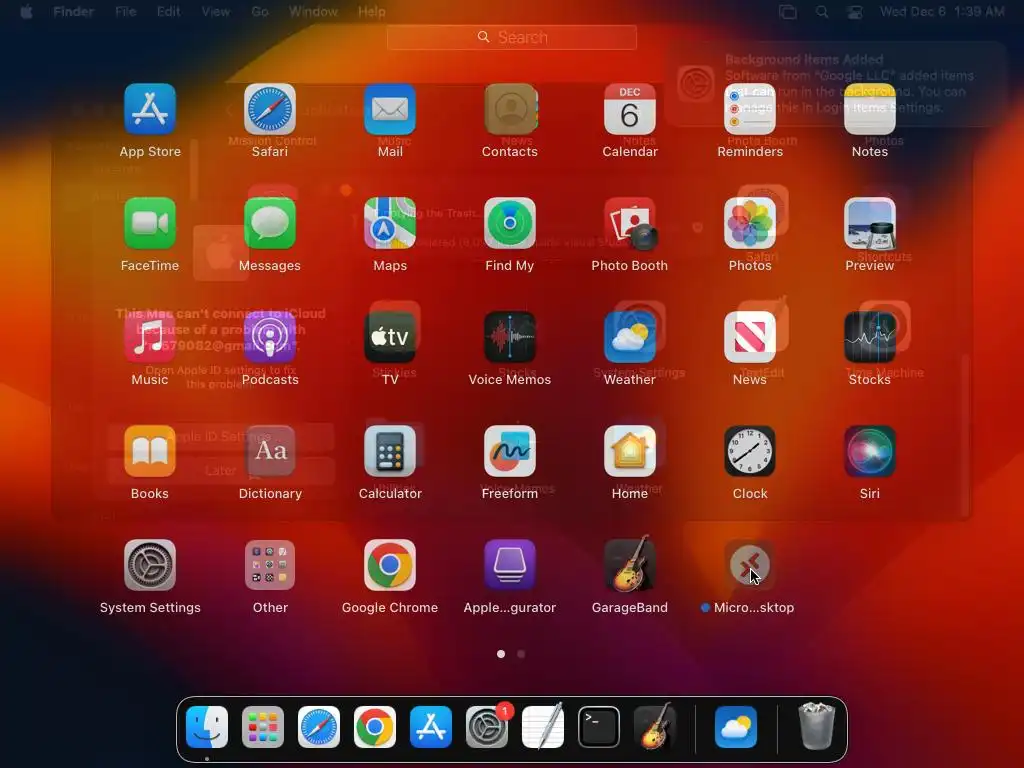
Task: Launch Freeform app
Action: [510, 451]
